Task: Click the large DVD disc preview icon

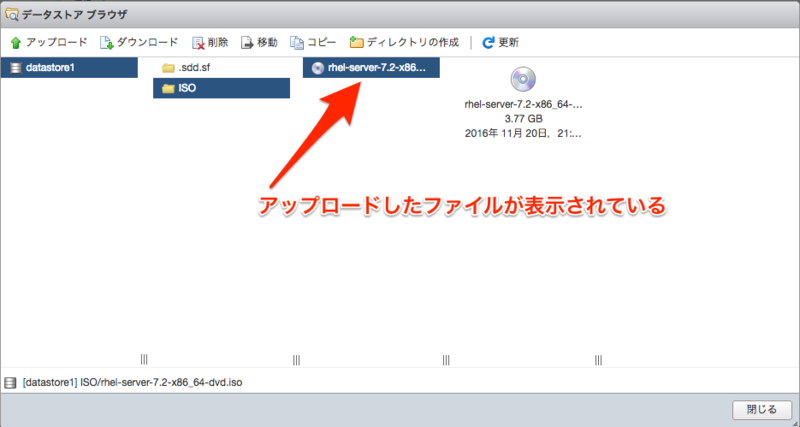Action: 523,80
